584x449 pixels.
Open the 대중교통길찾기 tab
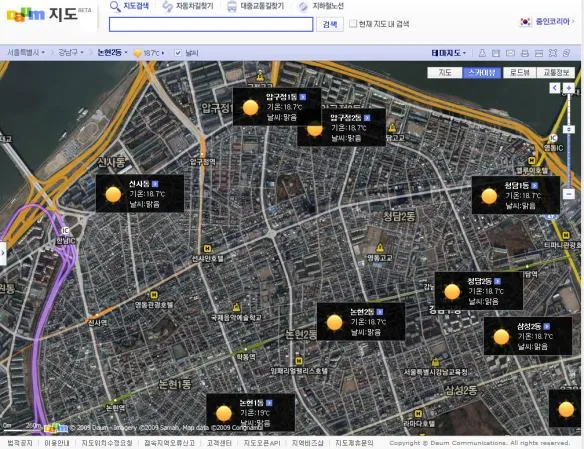256,6
